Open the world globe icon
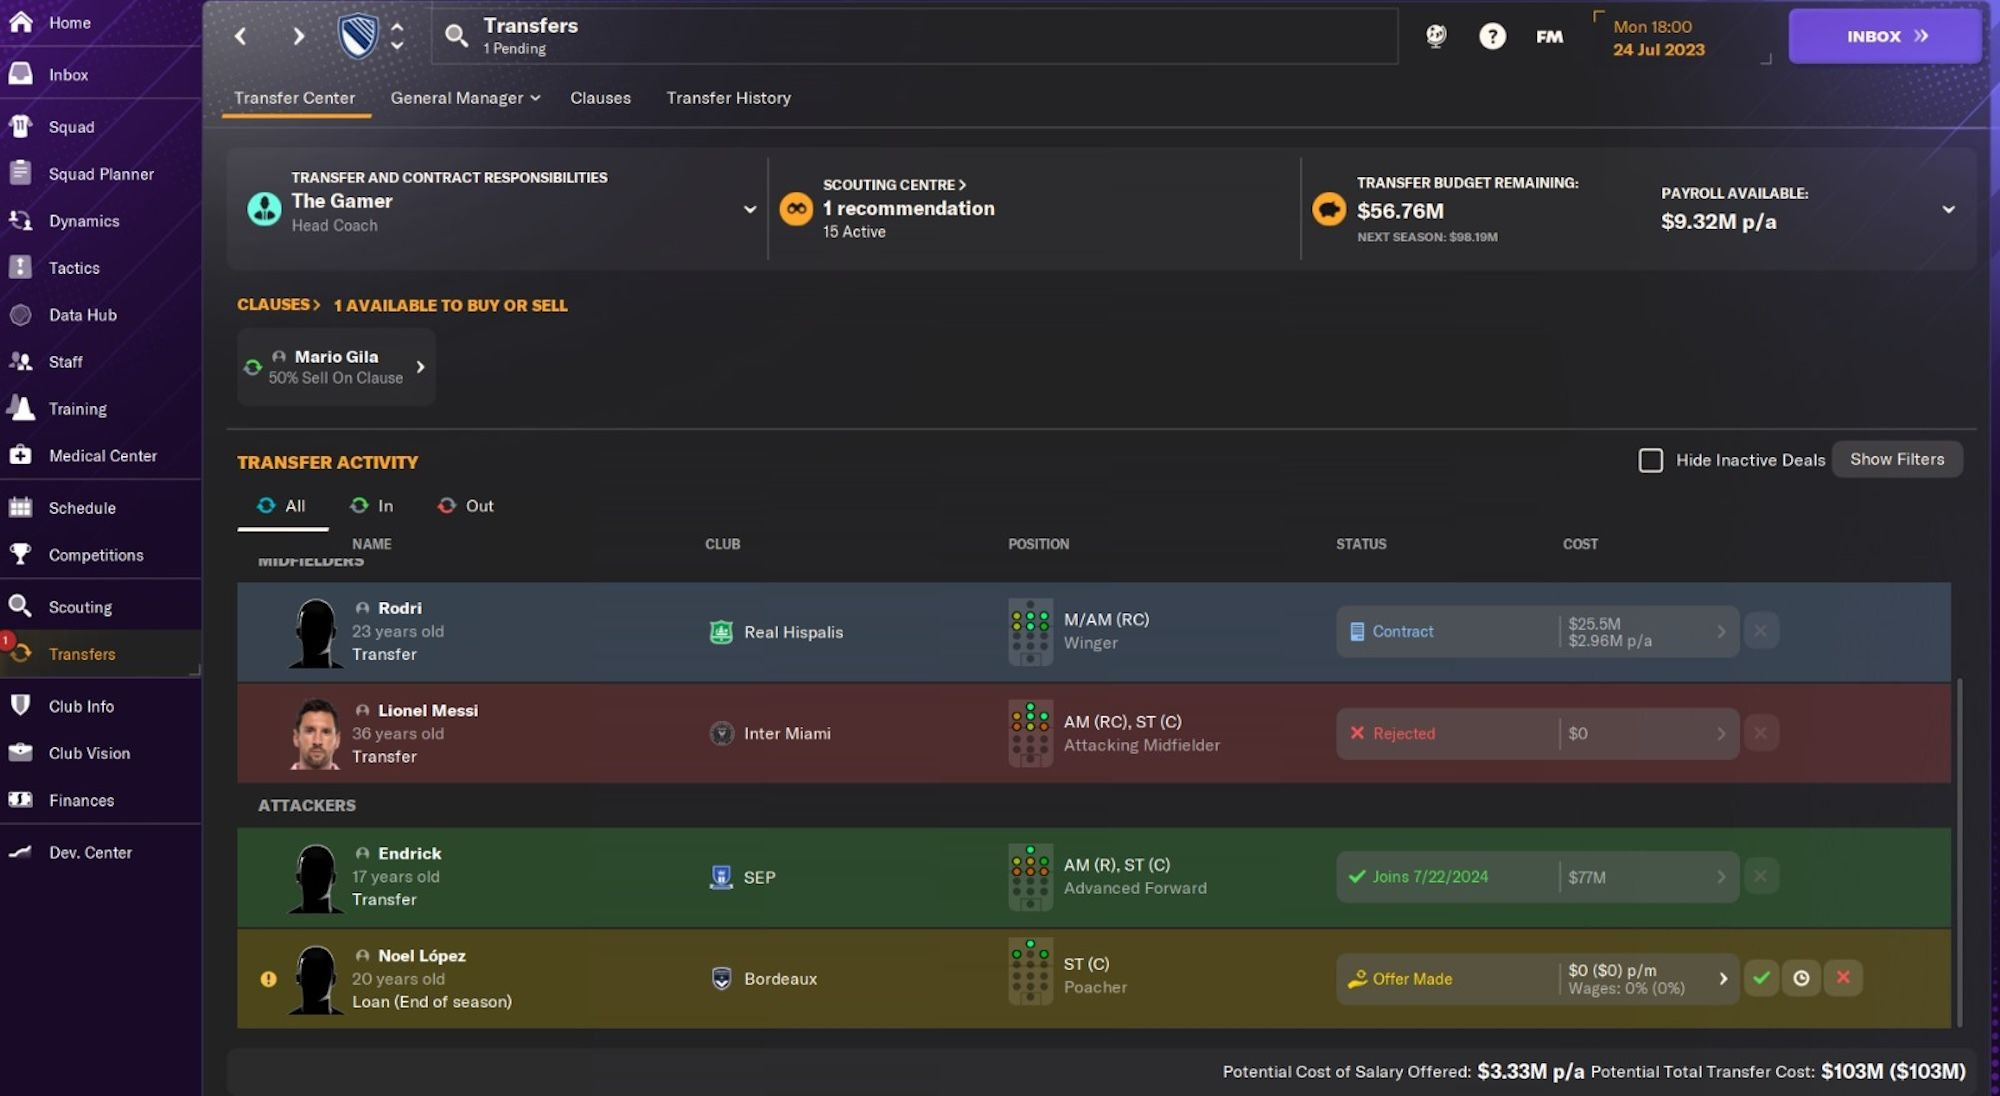This screenshot has width=2000, height=1096. [1436, 36]
